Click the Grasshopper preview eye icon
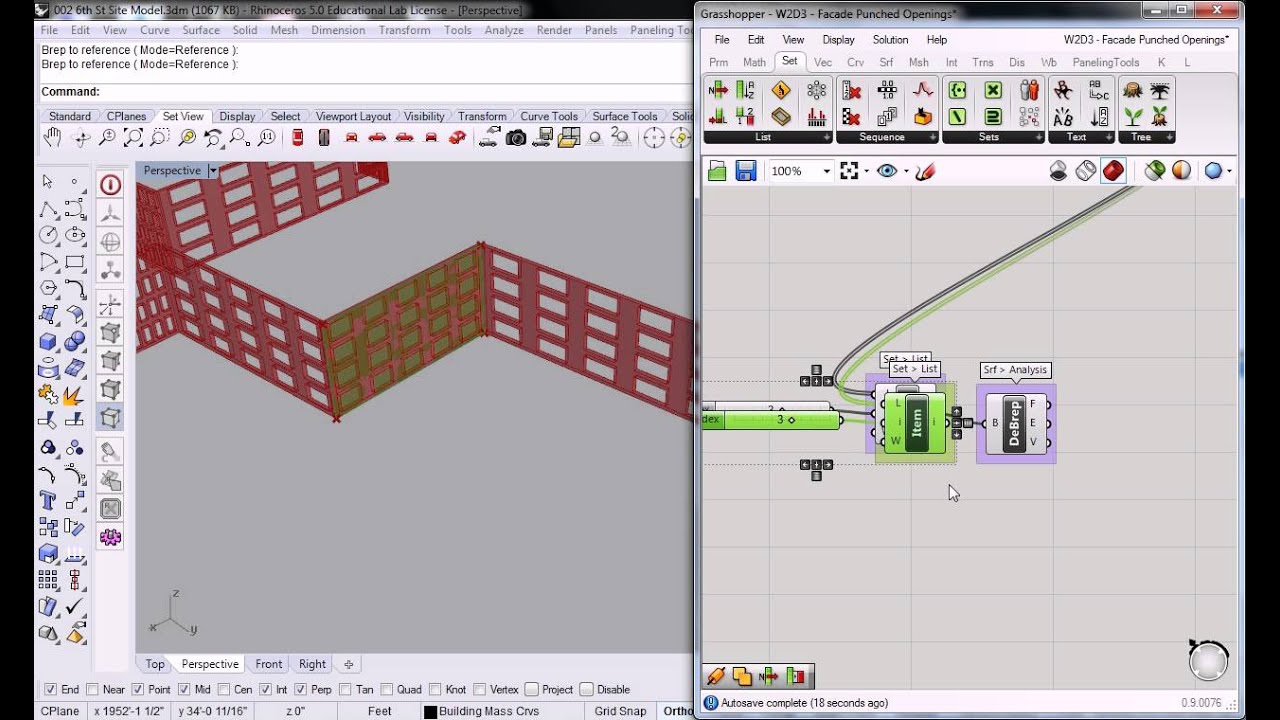The image size is (1280, 720). pyautogui.click(x=887, y=171)
